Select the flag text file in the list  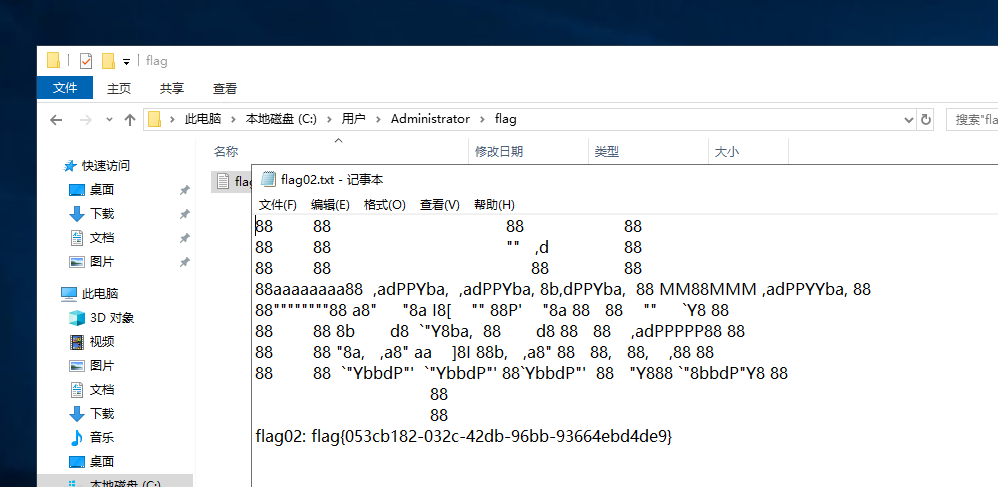(232, 181)
